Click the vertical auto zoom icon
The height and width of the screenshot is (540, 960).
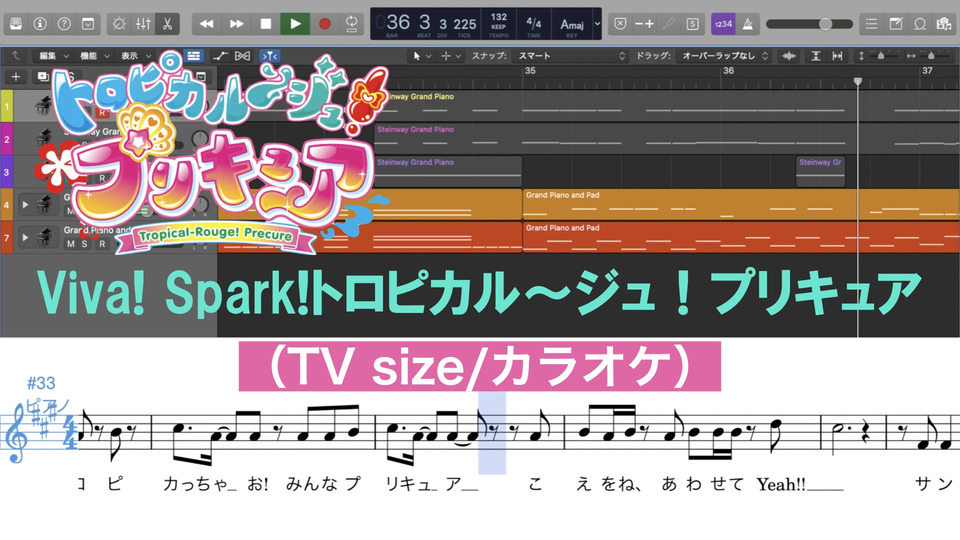coord(816,56)
